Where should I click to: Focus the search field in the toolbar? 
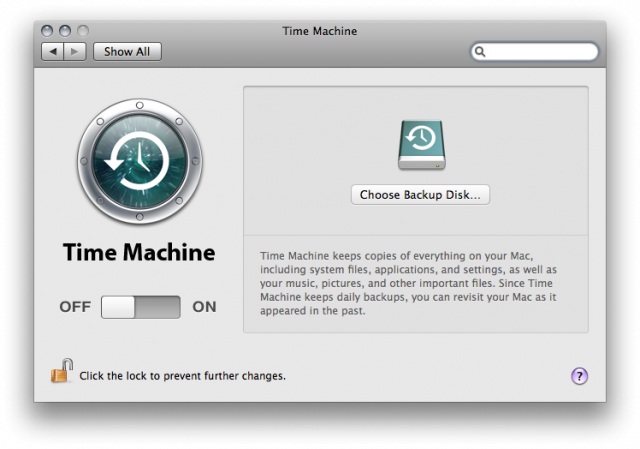click(534, 52)
